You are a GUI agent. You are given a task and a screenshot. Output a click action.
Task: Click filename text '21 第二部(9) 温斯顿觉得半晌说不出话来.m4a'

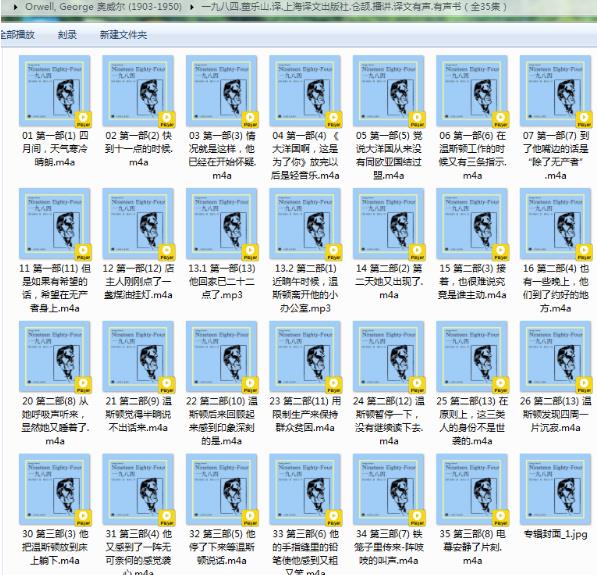(x=138, y=414)
